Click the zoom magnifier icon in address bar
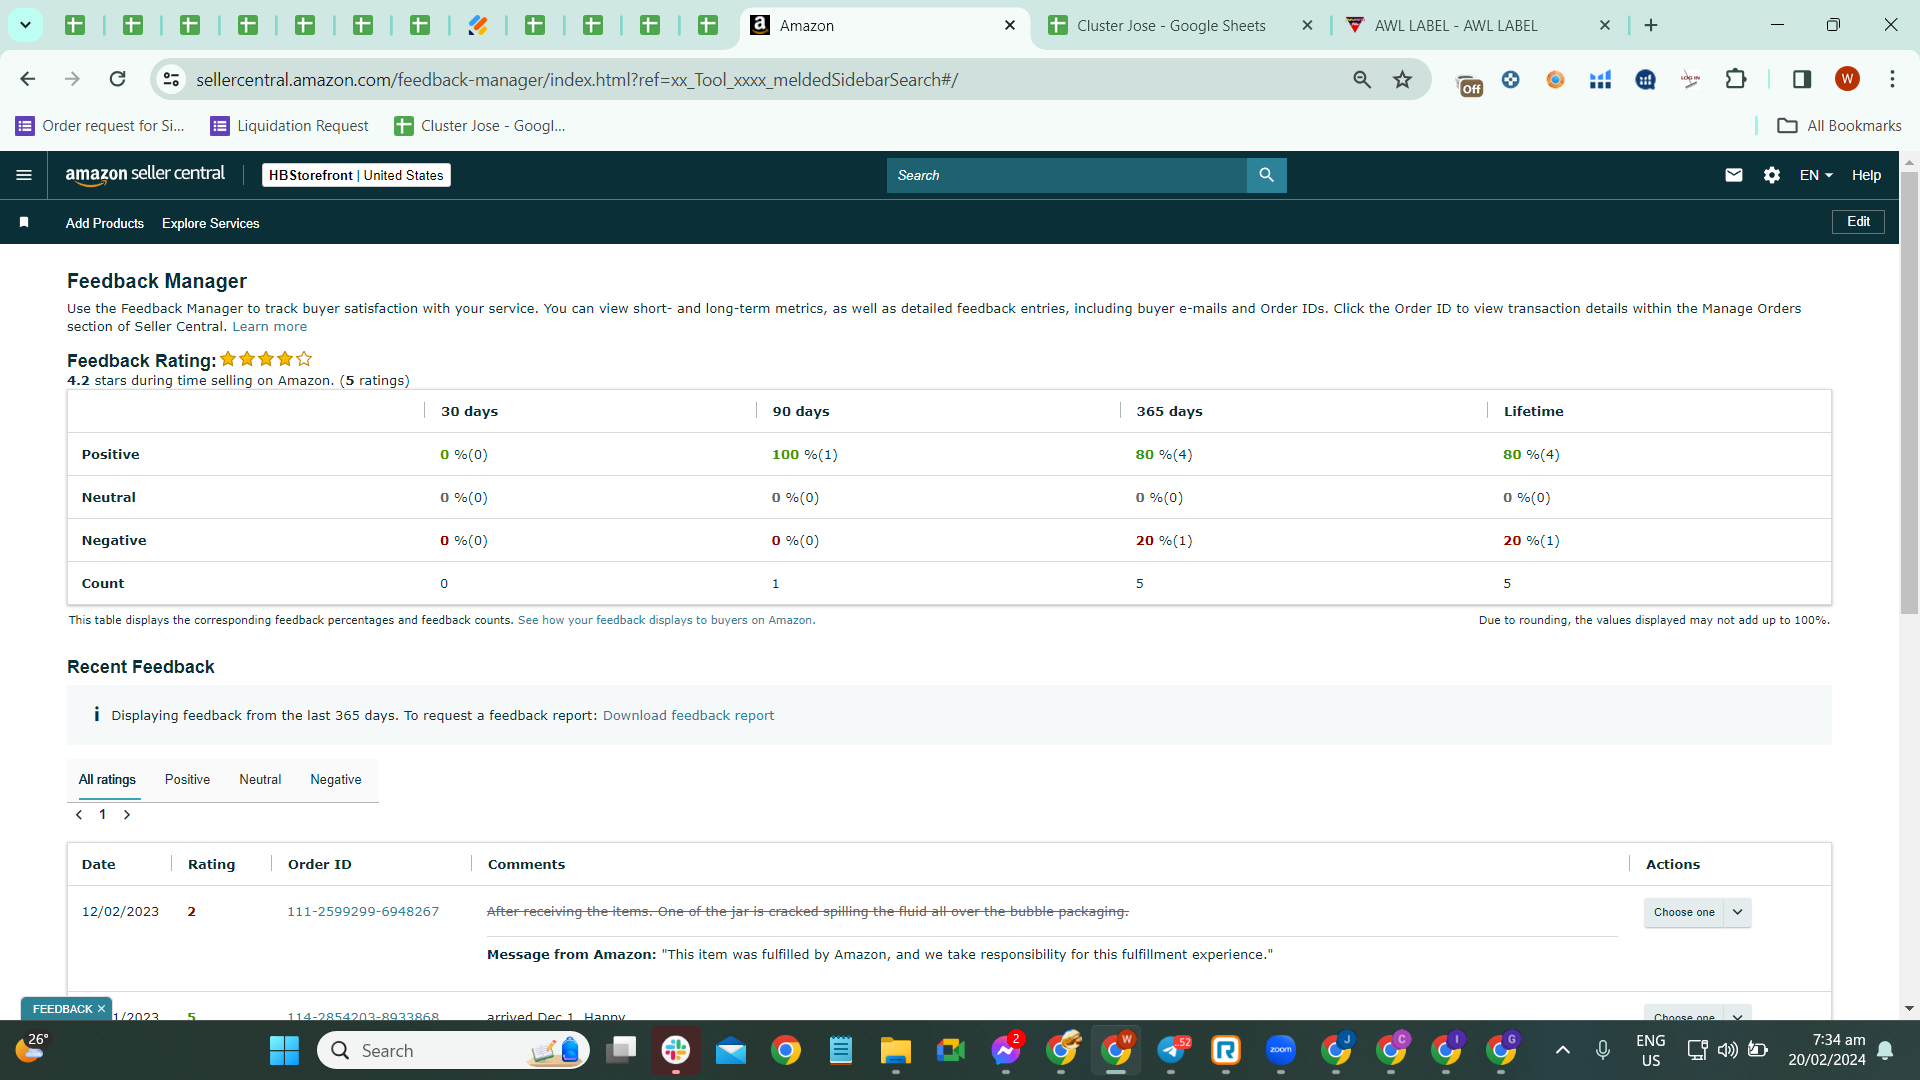This screenshot has height=1080, width=1920. pos(1362,79)
